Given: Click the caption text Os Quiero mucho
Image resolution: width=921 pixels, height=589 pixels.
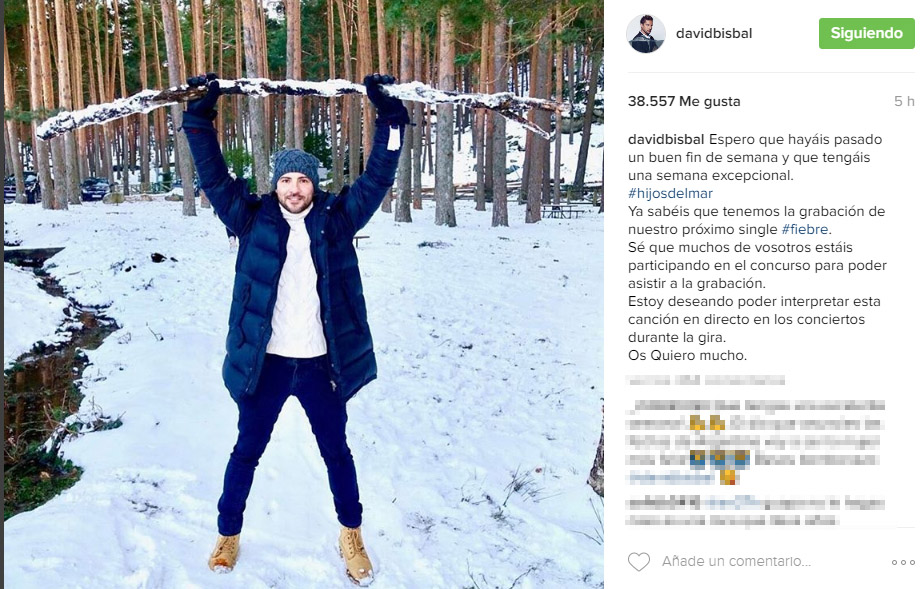Looking at the screenshot, I should 687,355.
